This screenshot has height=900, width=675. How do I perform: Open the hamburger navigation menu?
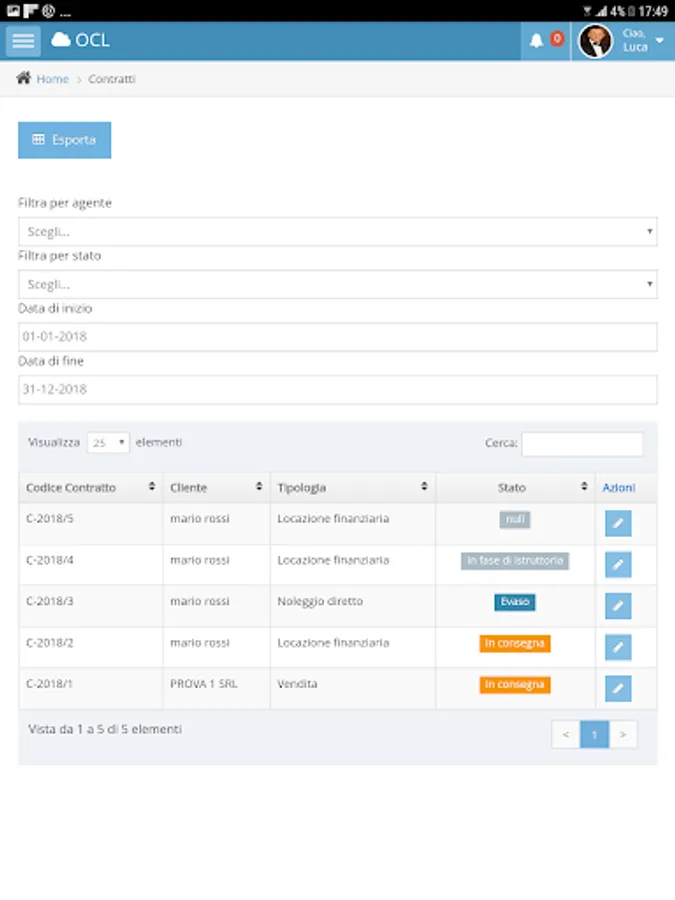click(x=24, y=41)
